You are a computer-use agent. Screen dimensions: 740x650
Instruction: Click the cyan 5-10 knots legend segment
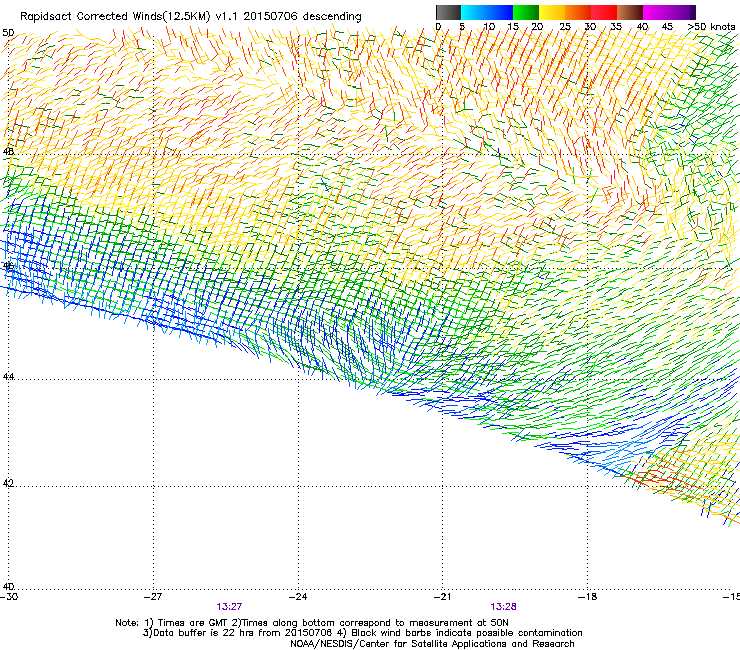[474, 12]
